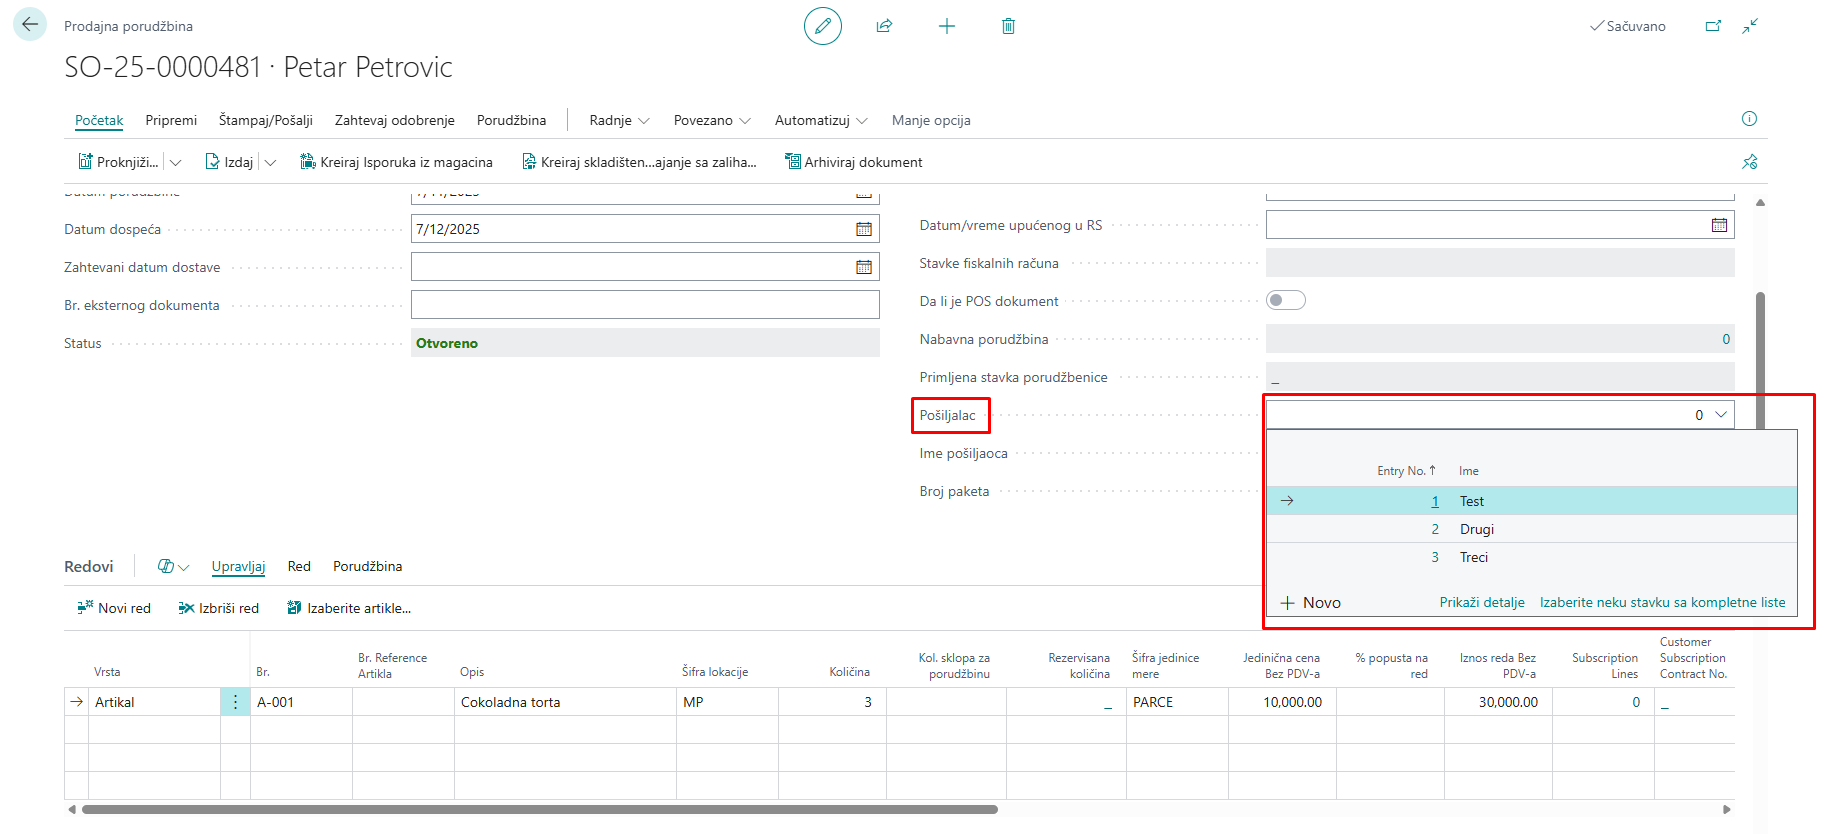This screenshot has width=1833, height=834.
Task: Open document in new window icon
Action: pyautogui.click(x=1713, y=26)
